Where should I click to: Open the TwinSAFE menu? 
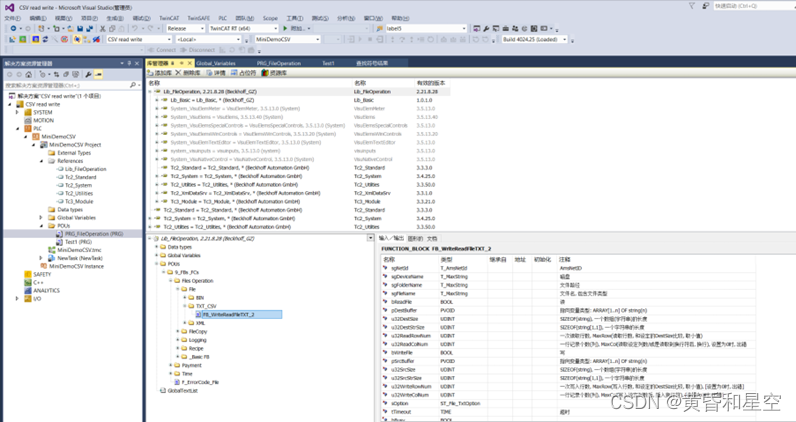199,18
